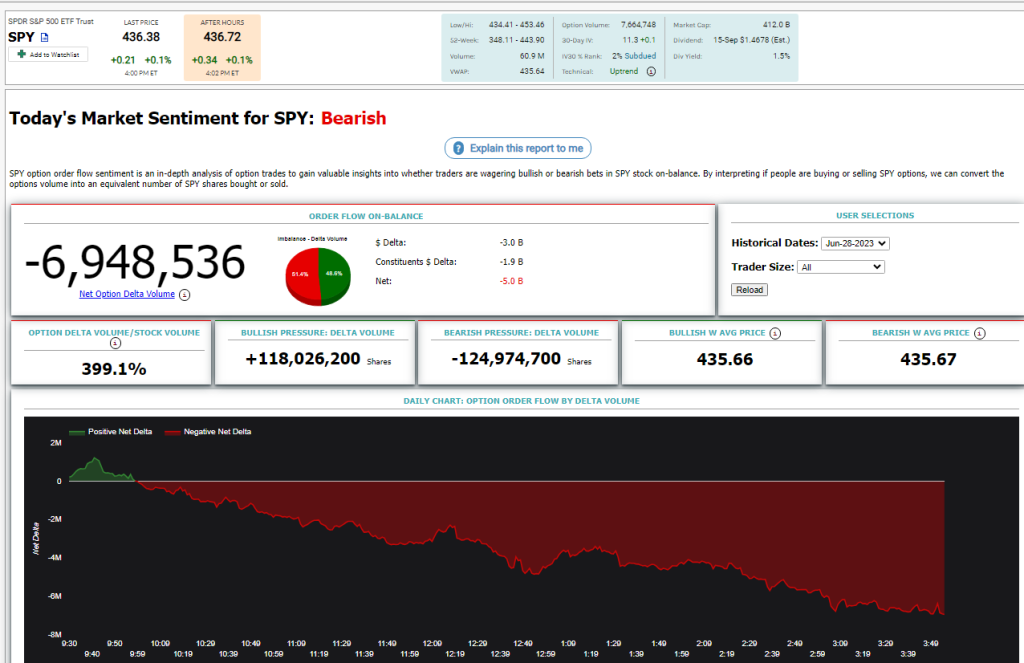Click the VWAP 435.64 value
Screen dimensions: 1024x663
pos(532,72)
